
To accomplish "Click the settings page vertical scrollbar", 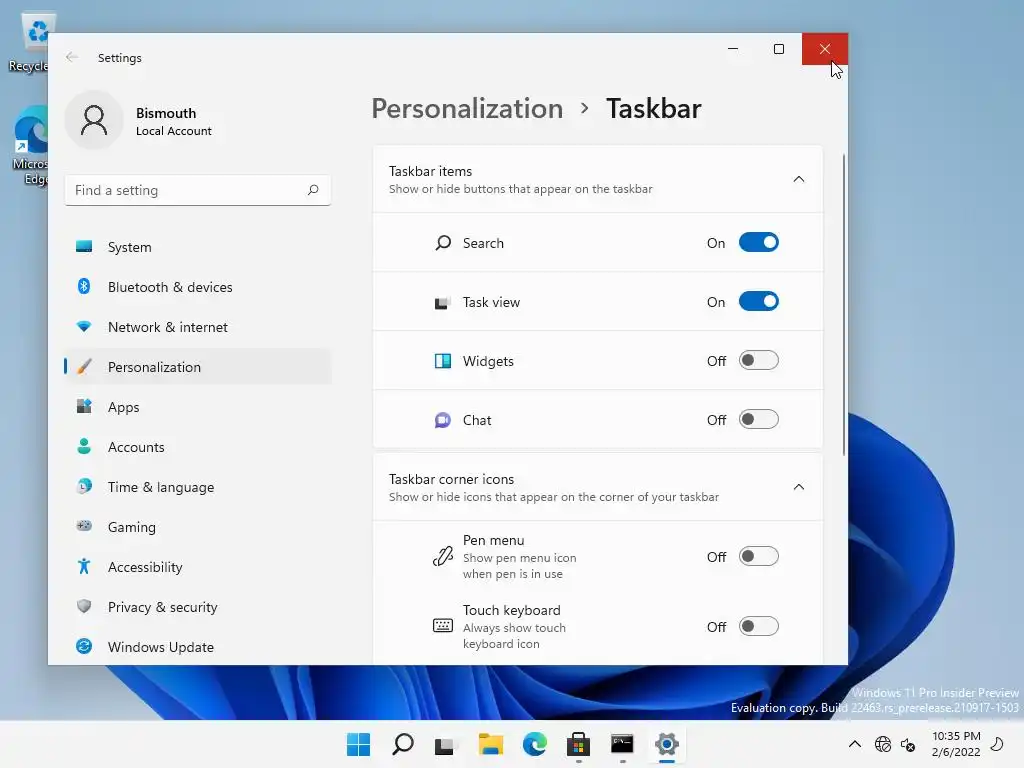I will pyautogui.click(x=844, y=304).
